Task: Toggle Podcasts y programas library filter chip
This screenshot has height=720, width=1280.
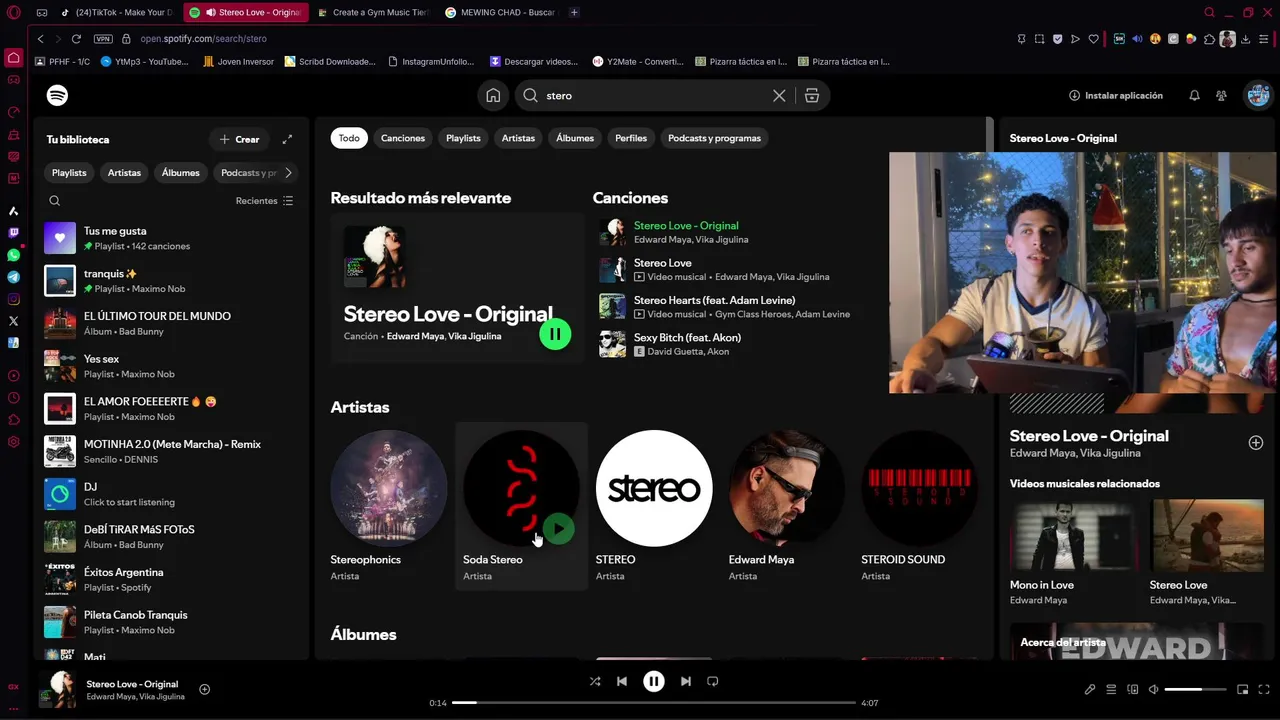Action: point(248,173)
